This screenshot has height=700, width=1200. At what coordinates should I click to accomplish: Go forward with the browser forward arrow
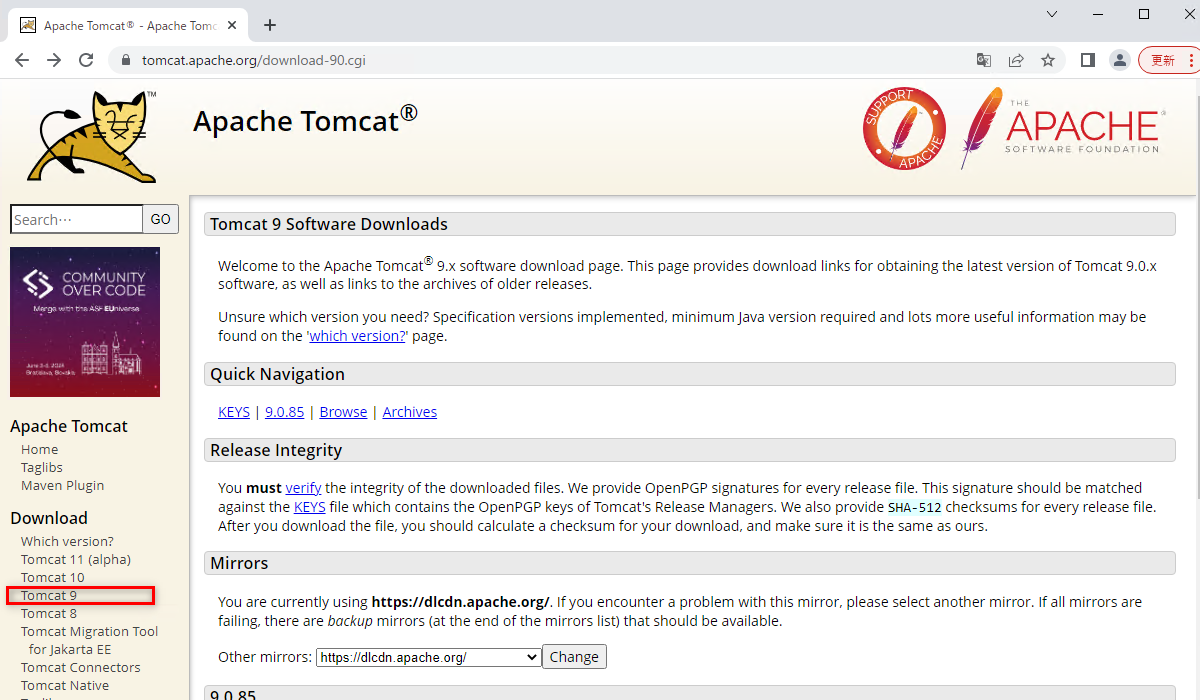[54, 60]
